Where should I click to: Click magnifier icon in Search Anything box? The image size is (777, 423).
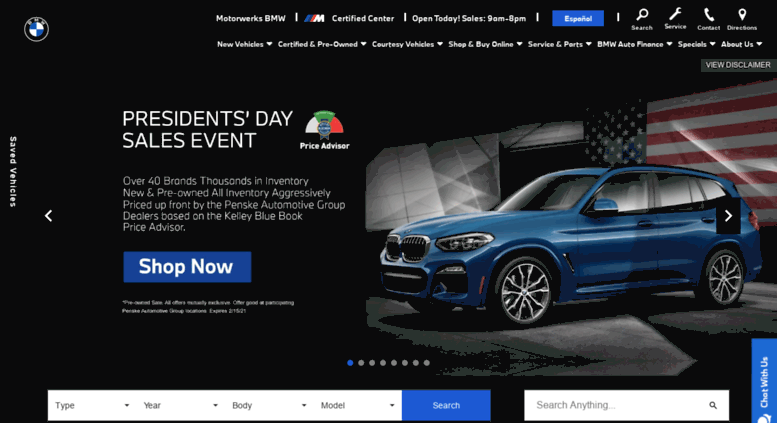(x=713, y=405)
